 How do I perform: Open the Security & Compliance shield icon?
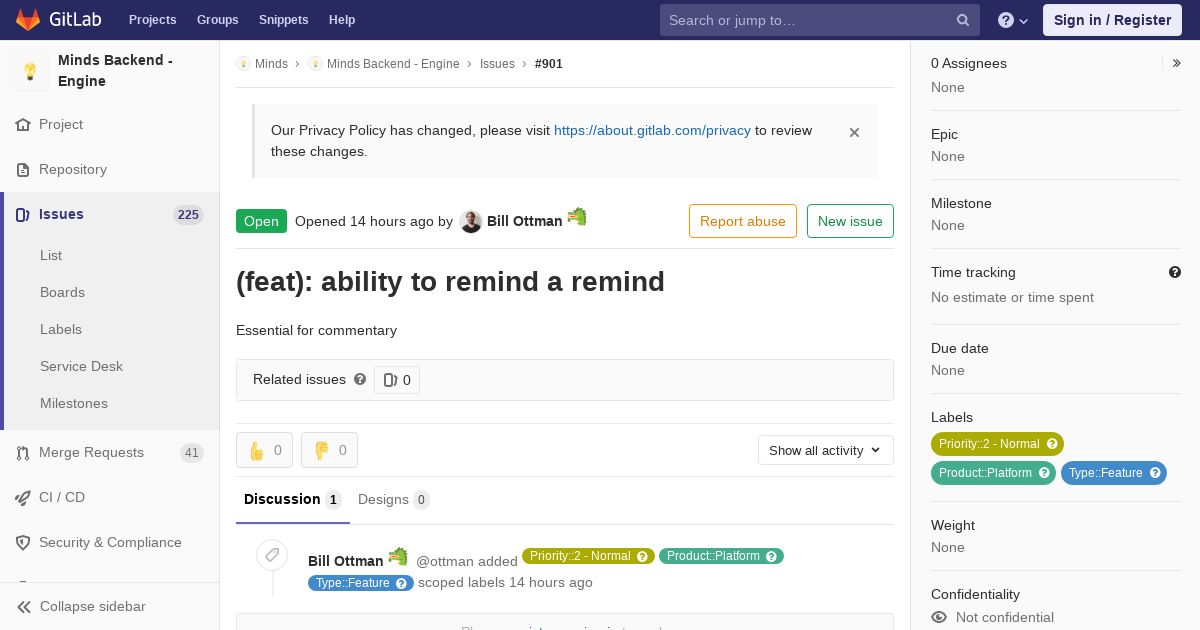(x=23, y=542)
